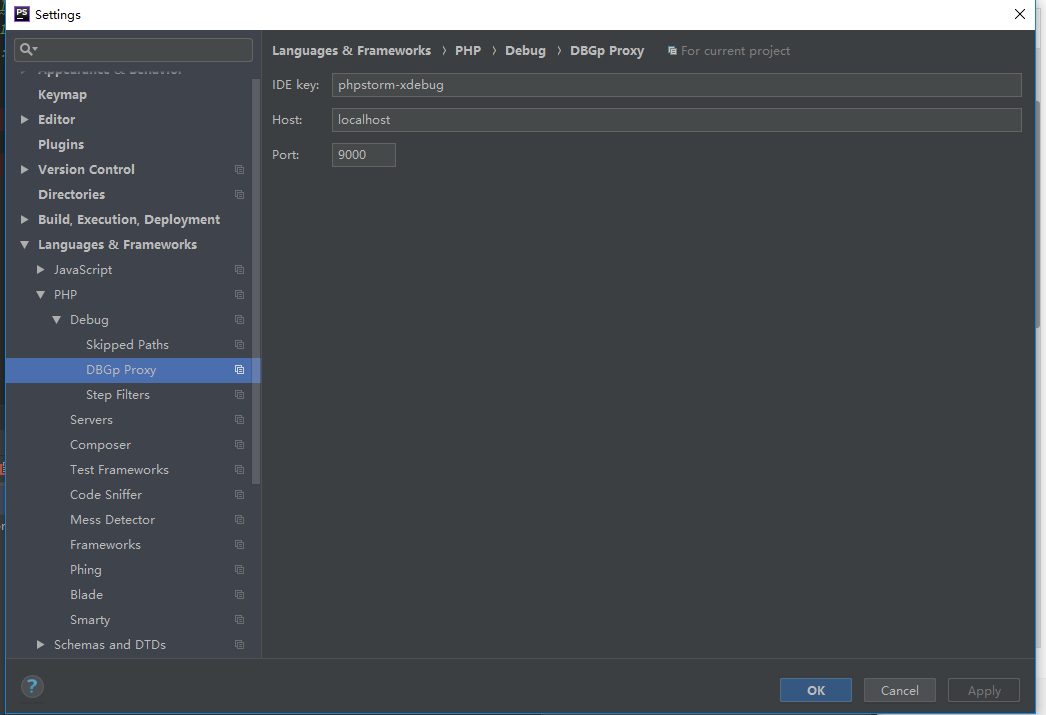Screen dimensions: 1046x715
Task: Click the For current project icon in header
Action: tap(672, 51)
